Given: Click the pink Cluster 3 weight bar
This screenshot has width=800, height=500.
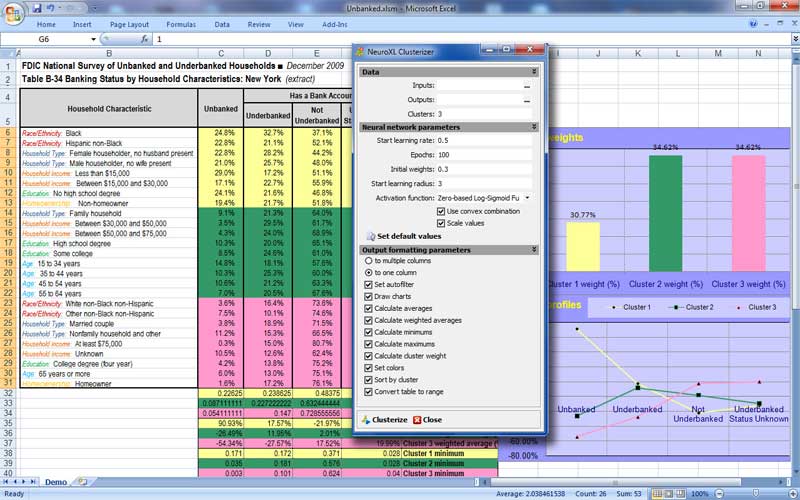Looking at the screenshot, I should point(748,213).
